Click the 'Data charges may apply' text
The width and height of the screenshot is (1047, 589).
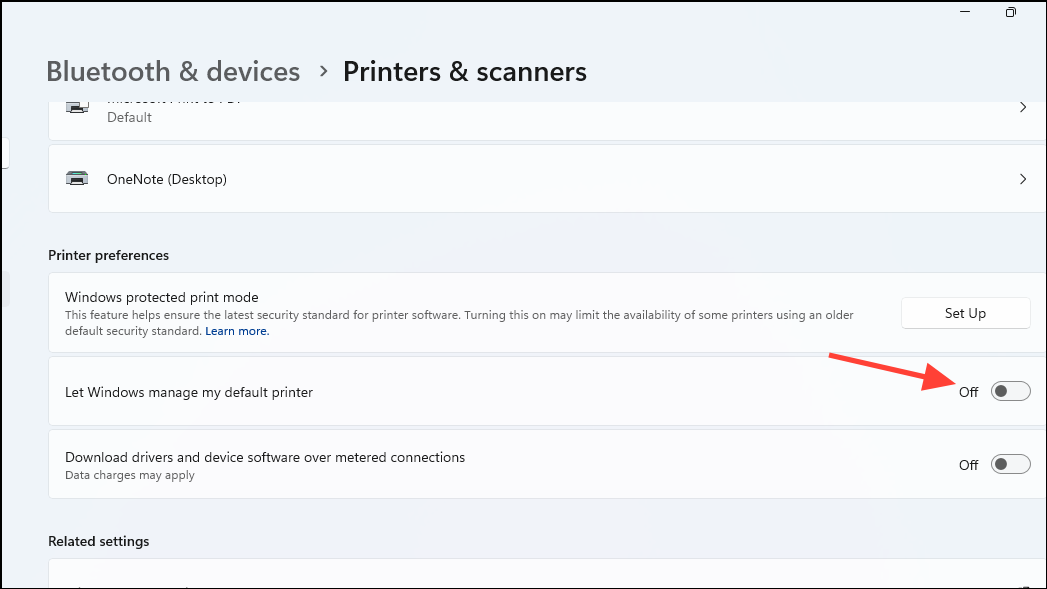[x=129, y=475]
